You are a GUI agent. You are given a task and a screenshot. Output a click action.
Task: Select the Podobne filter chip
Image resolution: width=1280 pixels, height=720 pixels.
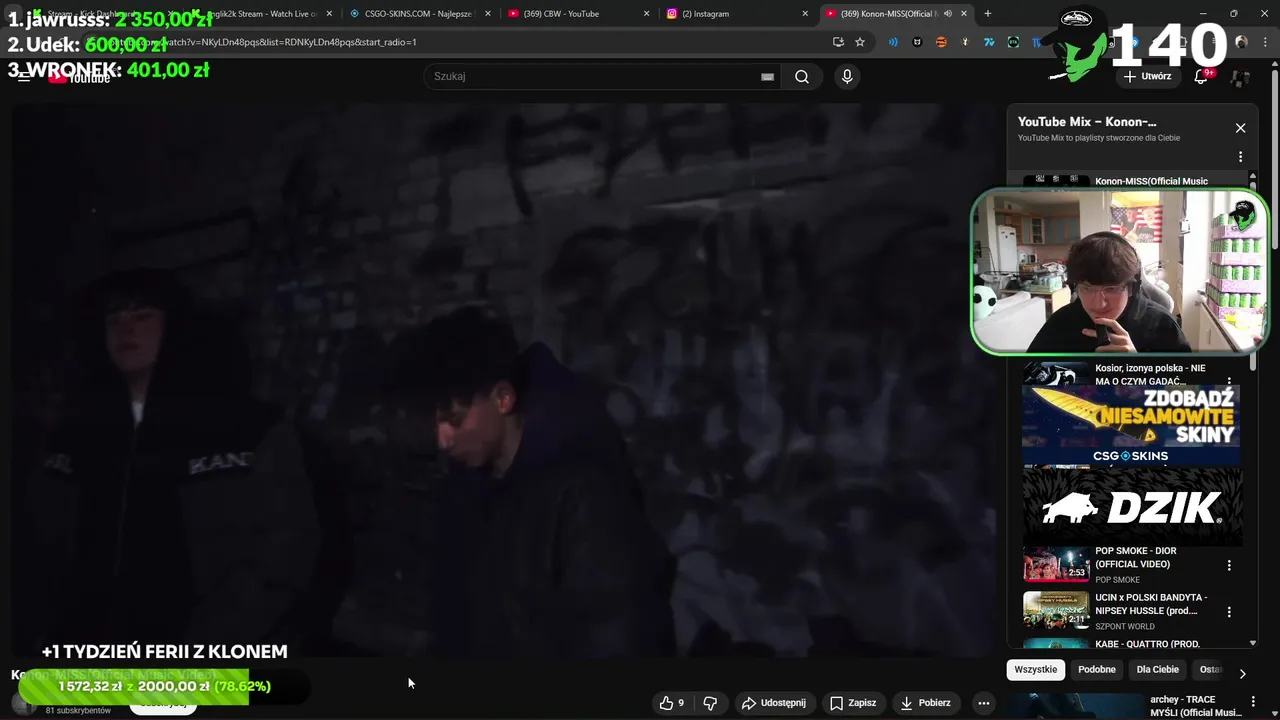1097,670
